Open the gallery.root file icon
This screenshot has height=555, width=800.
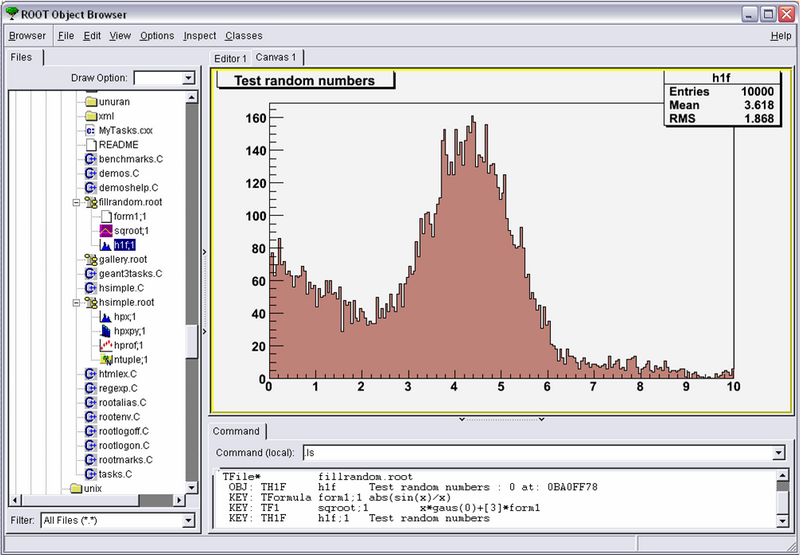pyautogui.click(x=90, y=259)
